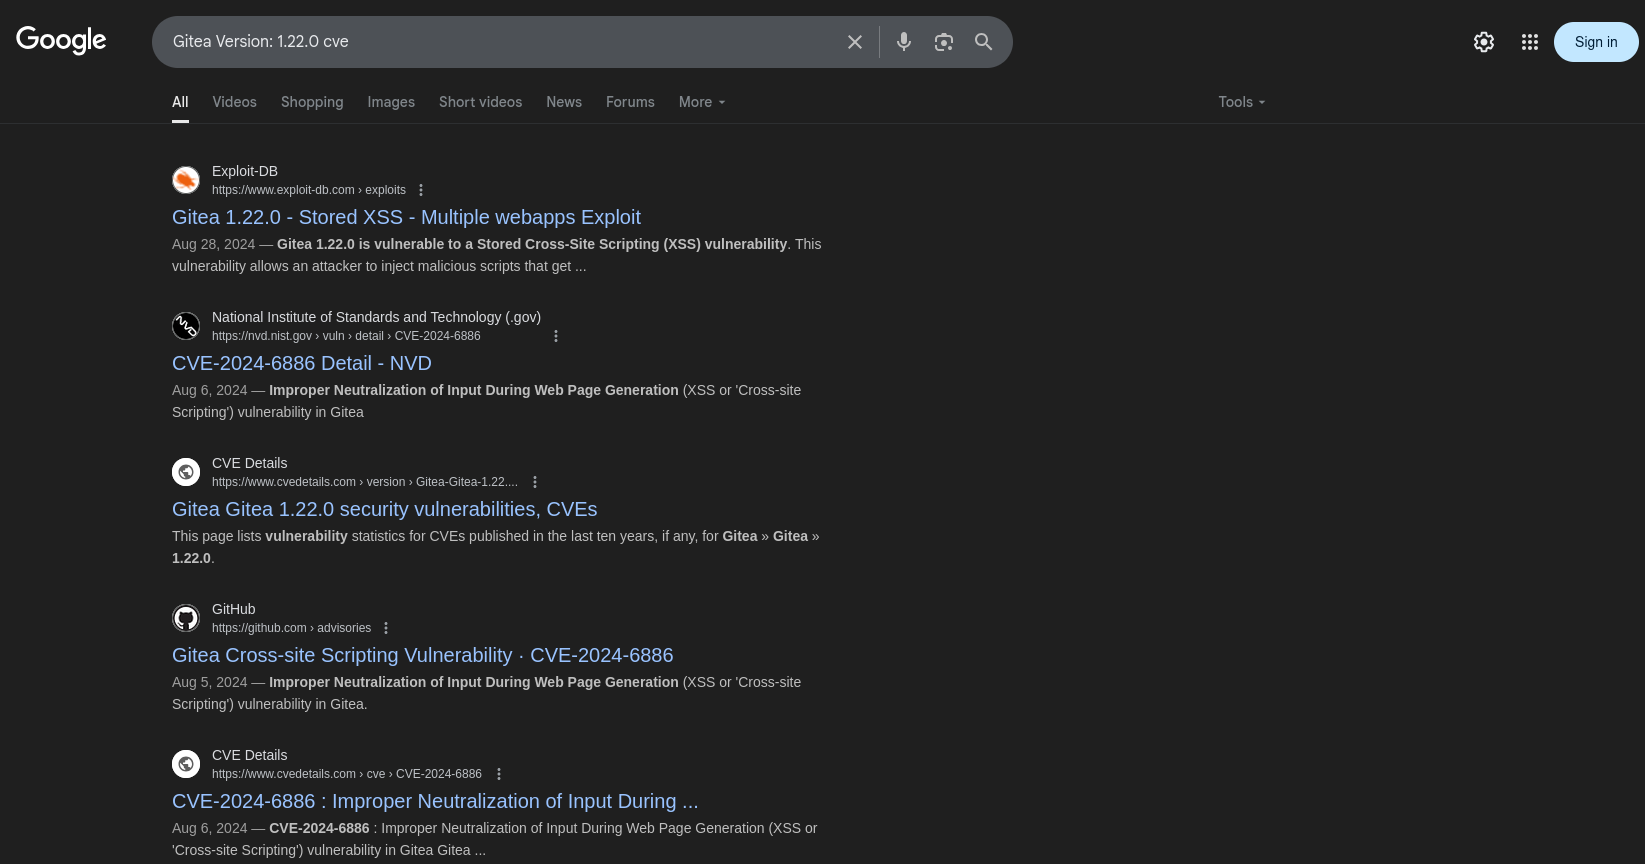This screenshot has width=1645, height=864.
Task: Switch to the News tab
Action: [564, 102]
